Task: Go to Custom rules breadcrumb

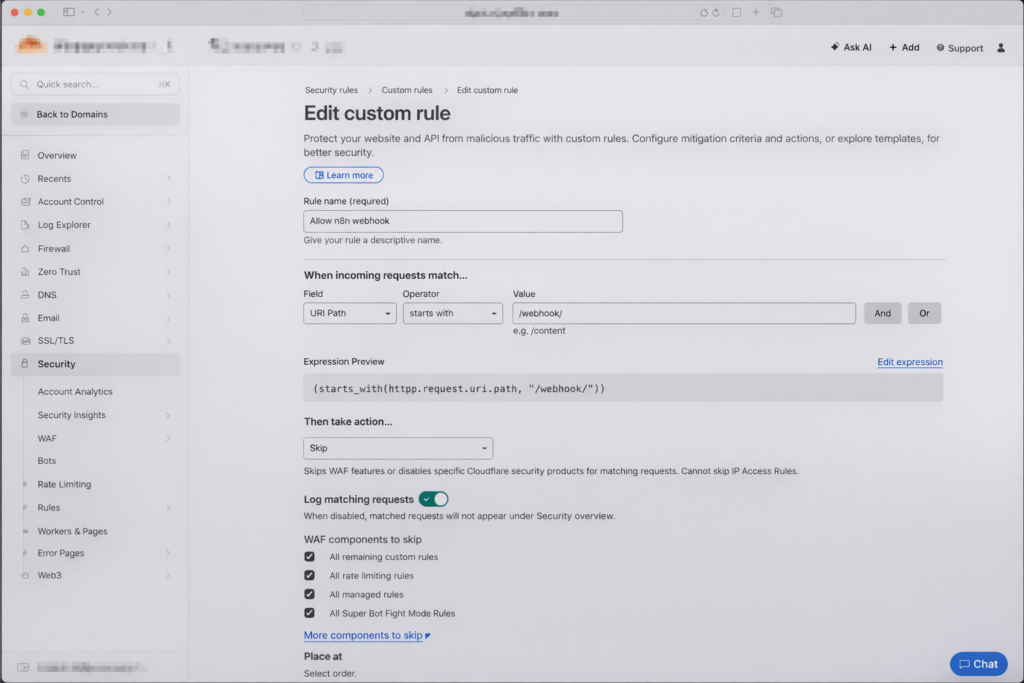Action: click(406, 90)
